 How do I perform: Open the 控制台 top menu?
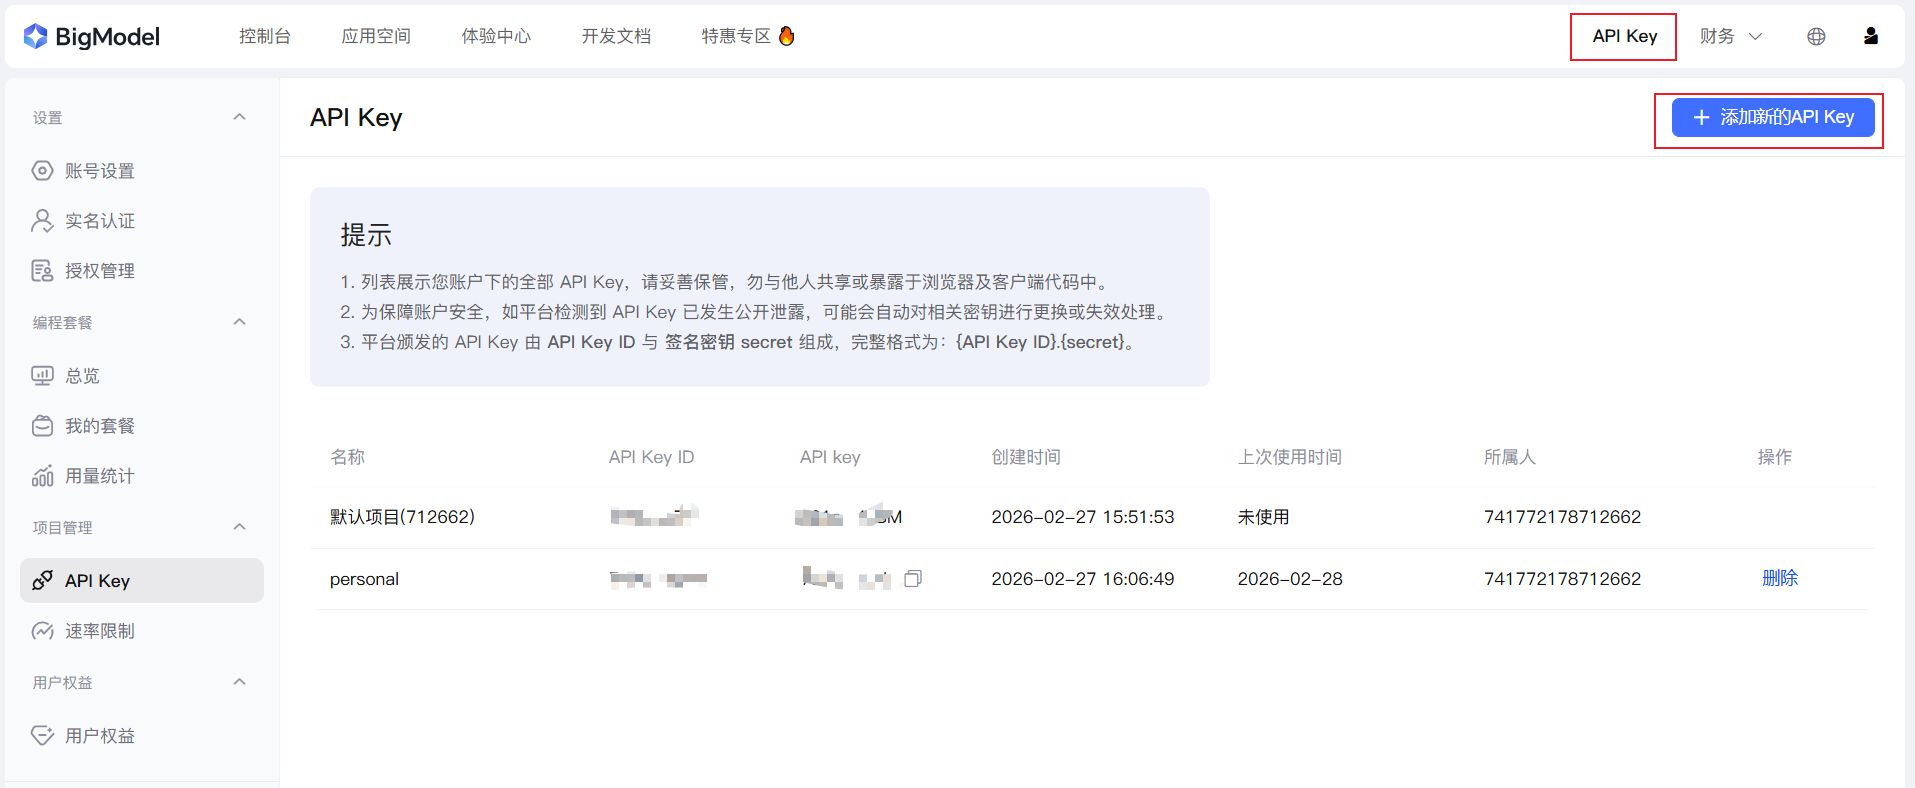point(265,36)
